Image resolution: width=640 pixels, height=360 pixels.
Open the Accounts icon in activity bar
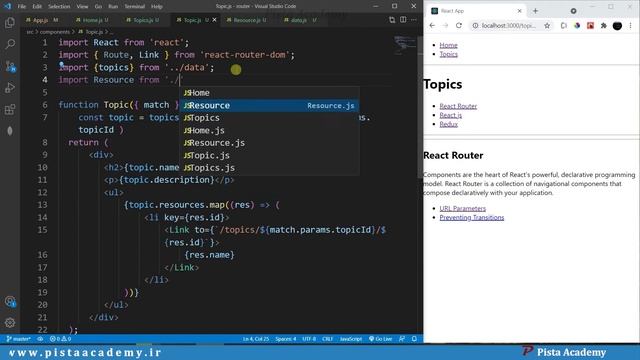(x=10, y=302)
